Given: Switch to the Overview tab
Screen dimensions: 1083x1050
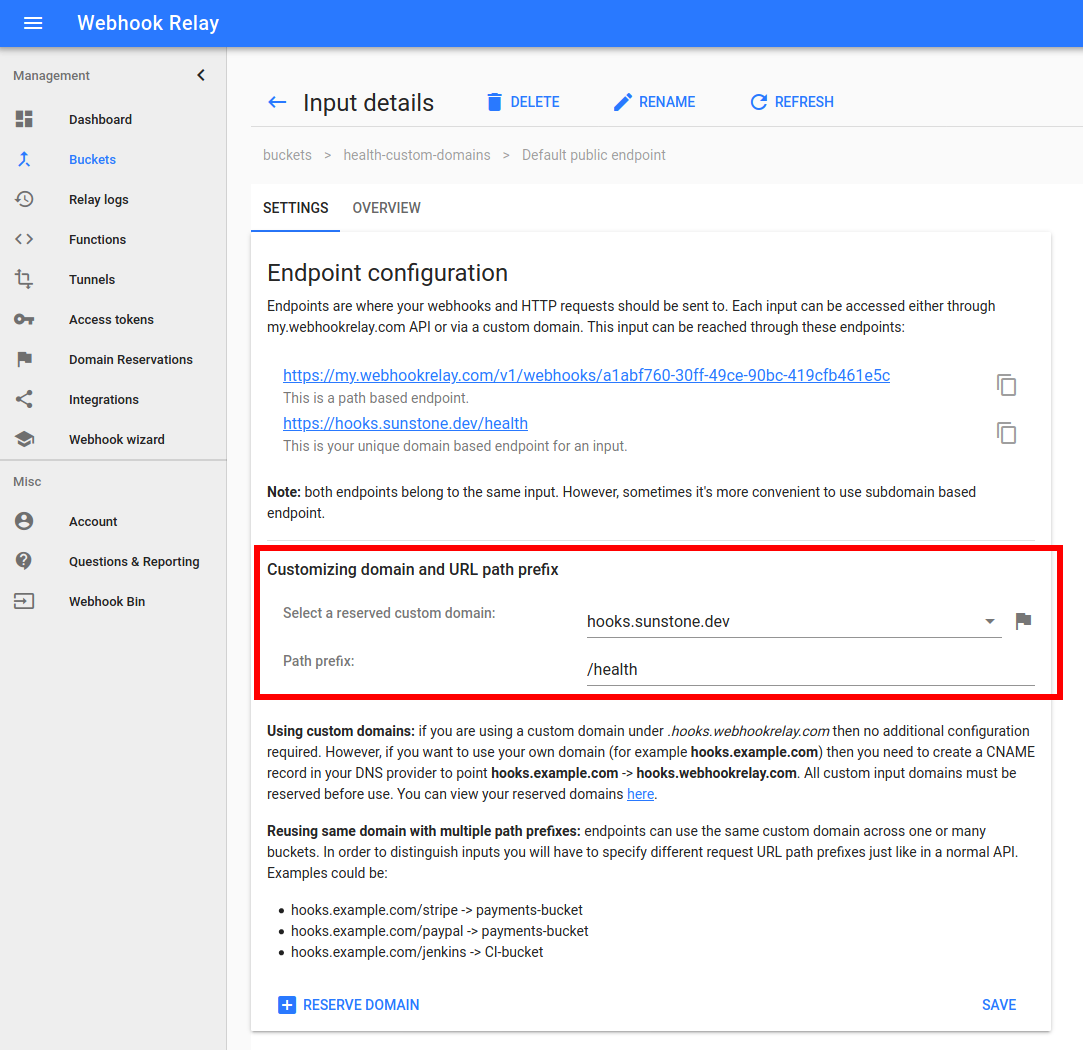Looking at the screenshot, I should click(x=386, y=208).
